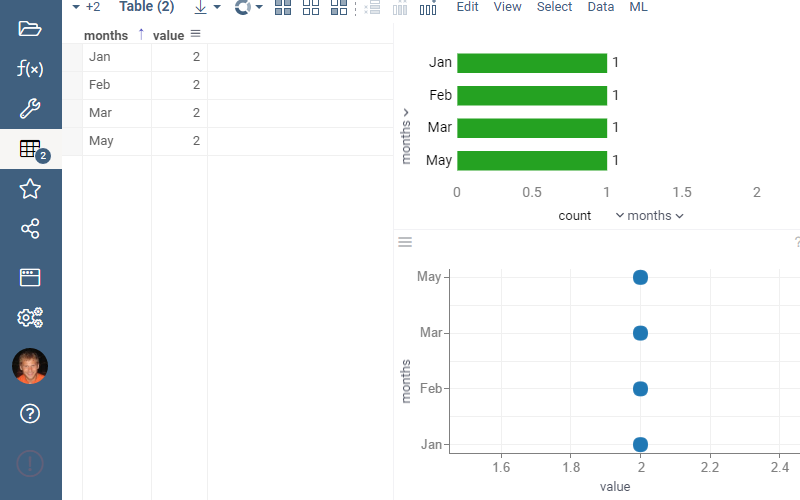
Task: Expand the months selector on bar chart's vertical axis
Action: click(x=405, y=135)
